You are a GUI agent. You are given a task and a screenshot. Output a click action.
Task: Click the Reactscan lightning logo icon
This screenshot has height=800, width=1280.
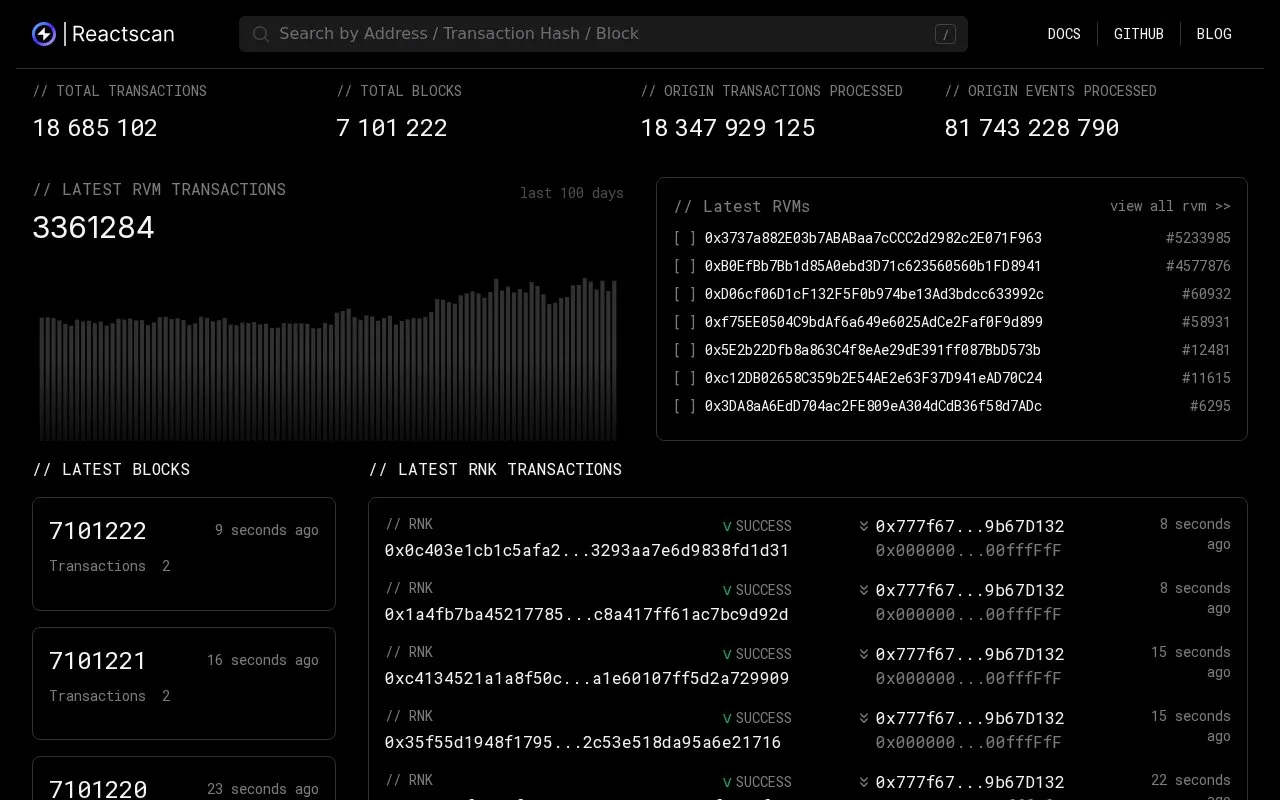coord(44,34)
